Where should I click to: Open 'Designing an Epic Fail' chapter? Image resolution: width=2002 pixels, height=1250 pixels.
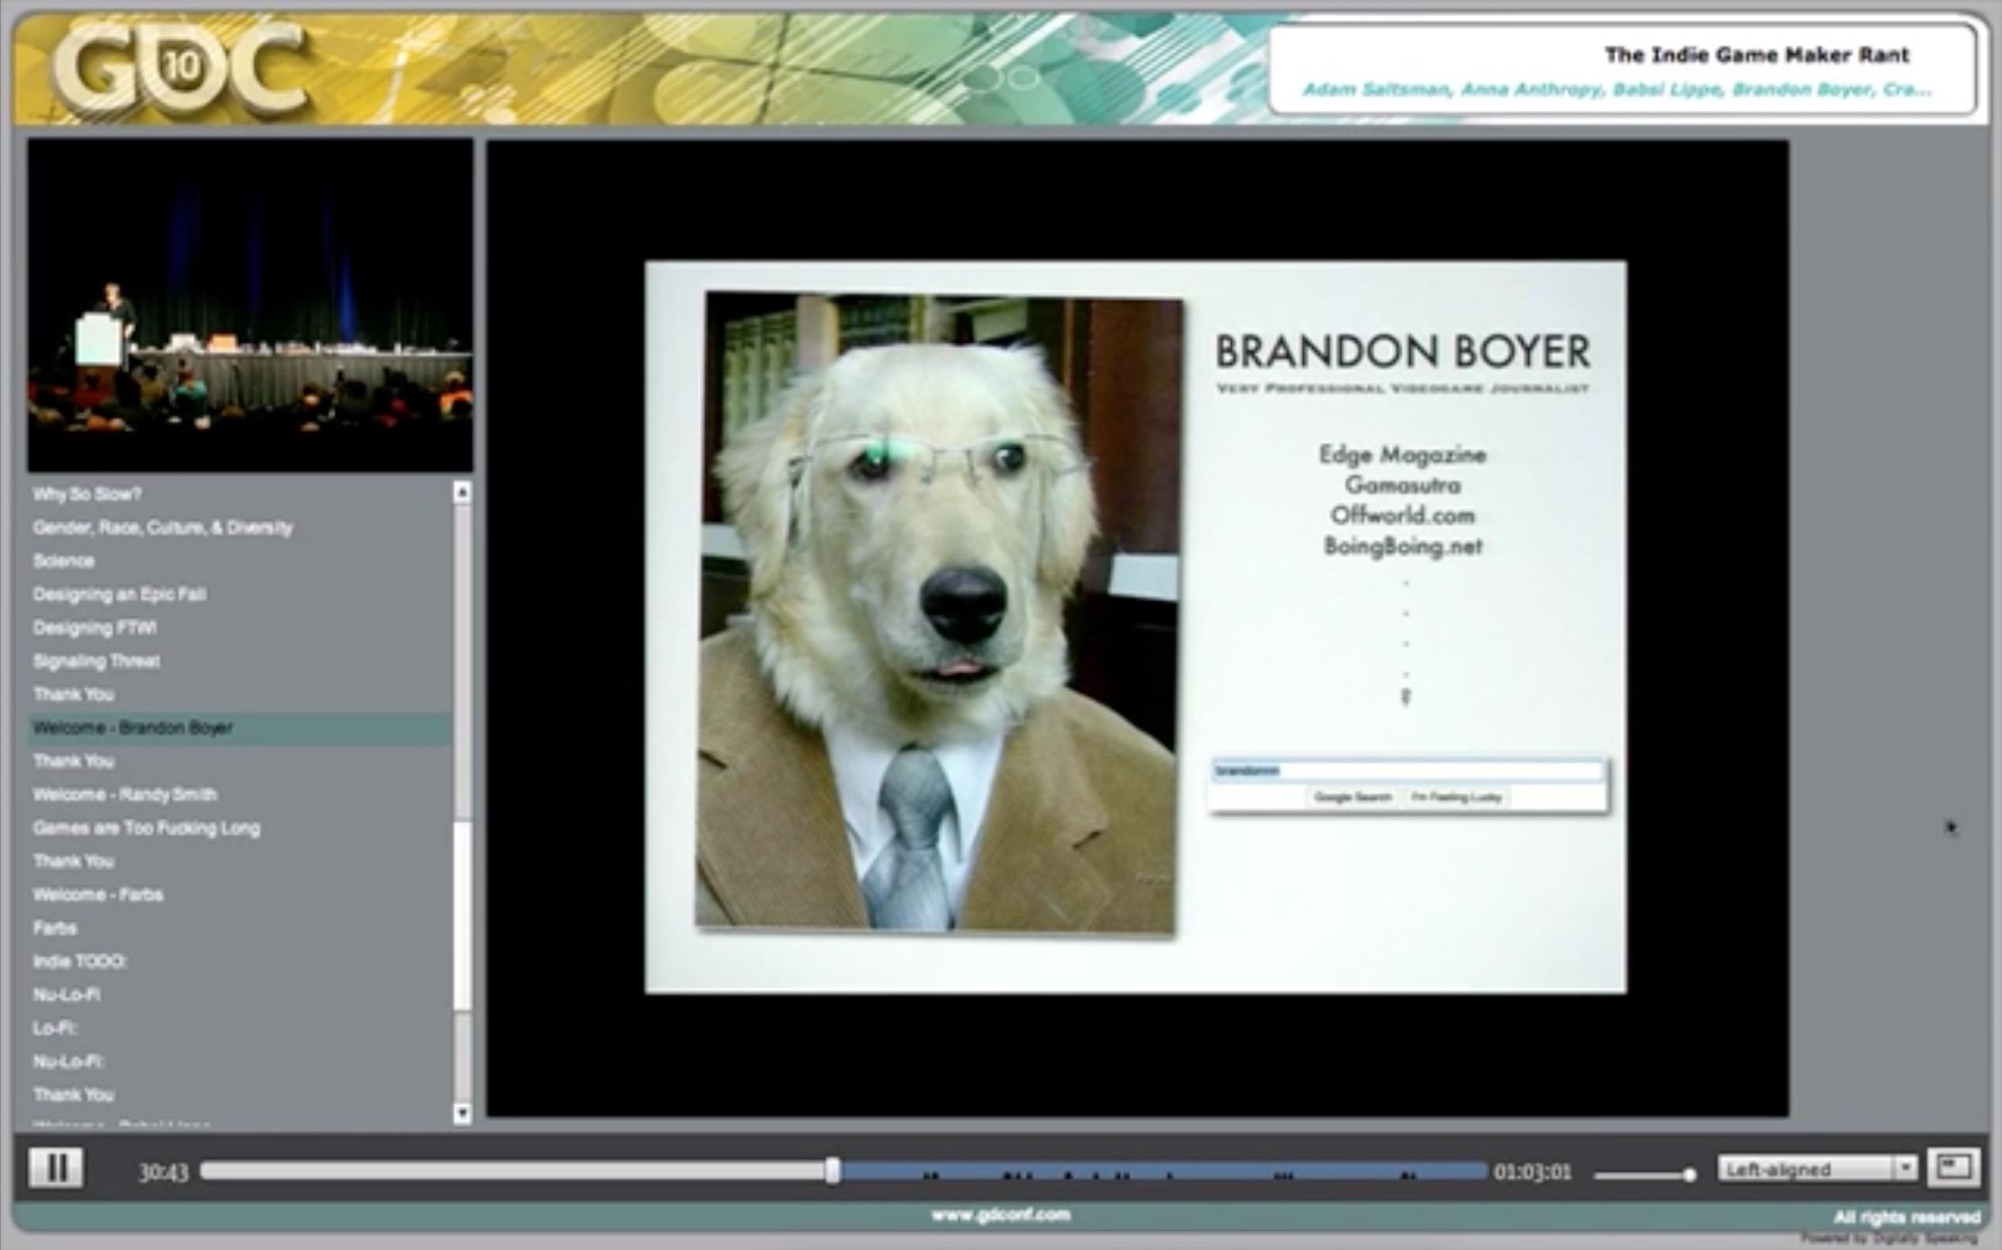(119, 594)
